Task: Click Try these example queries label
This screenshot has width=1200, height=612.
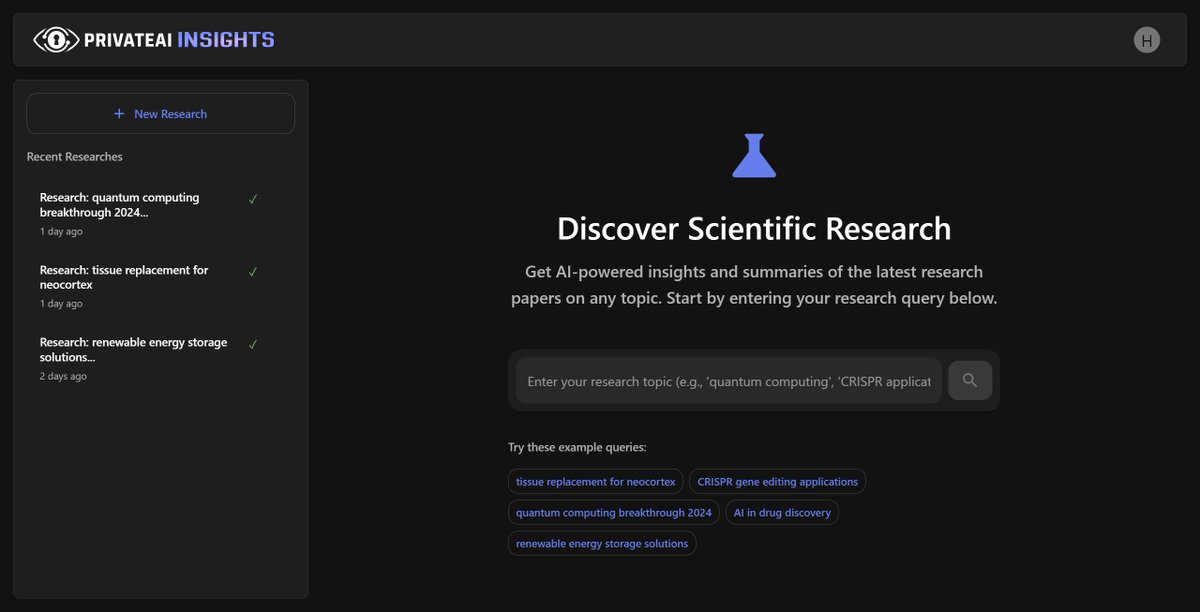Action: (x=578, y=447)
